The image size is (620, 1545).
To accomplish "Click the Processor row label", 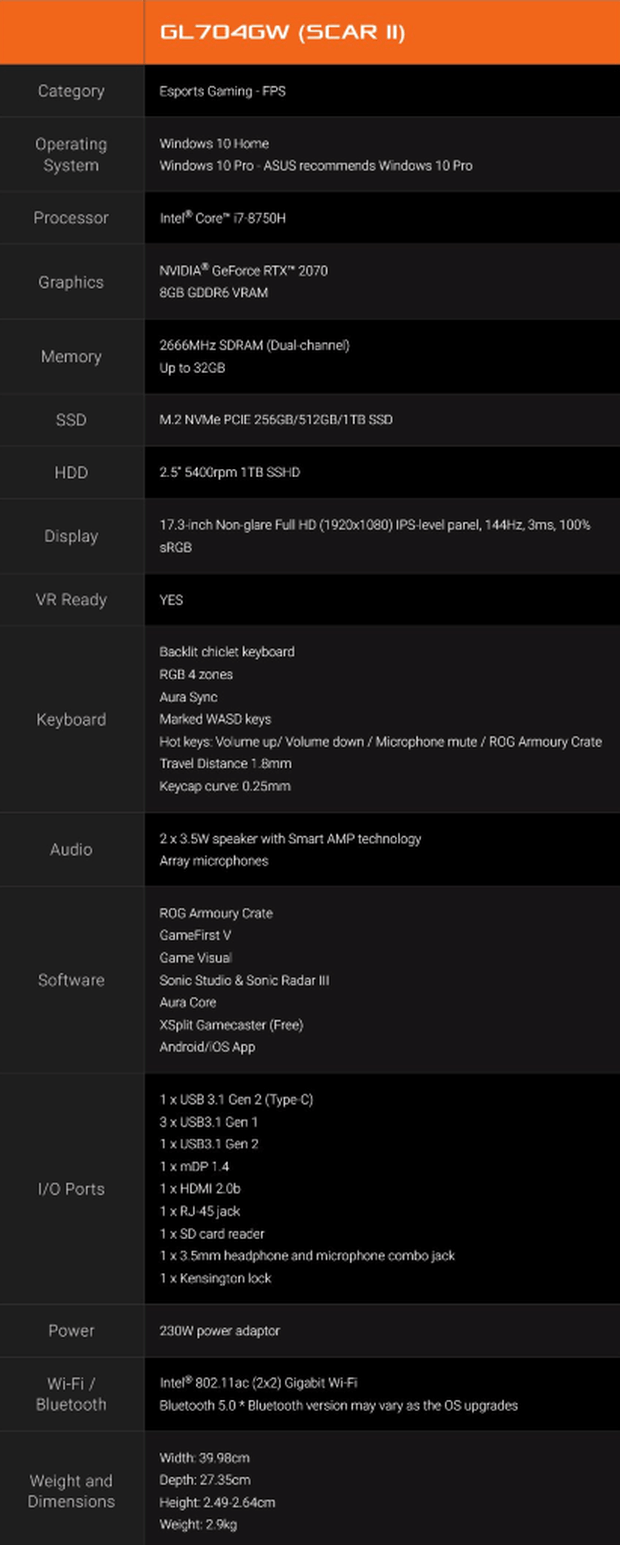I will click(71, 218).
